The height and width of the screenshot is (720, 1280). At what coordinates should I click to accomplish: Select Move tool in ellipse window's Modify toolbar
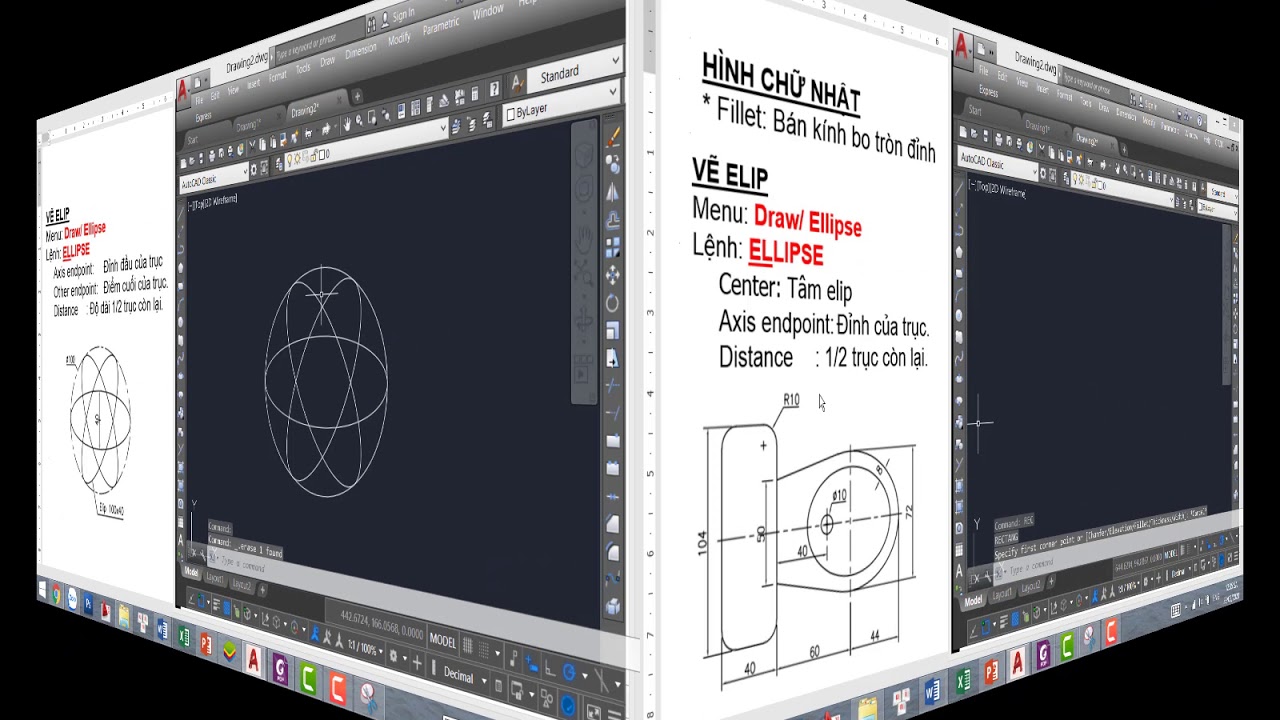(614, 275)
